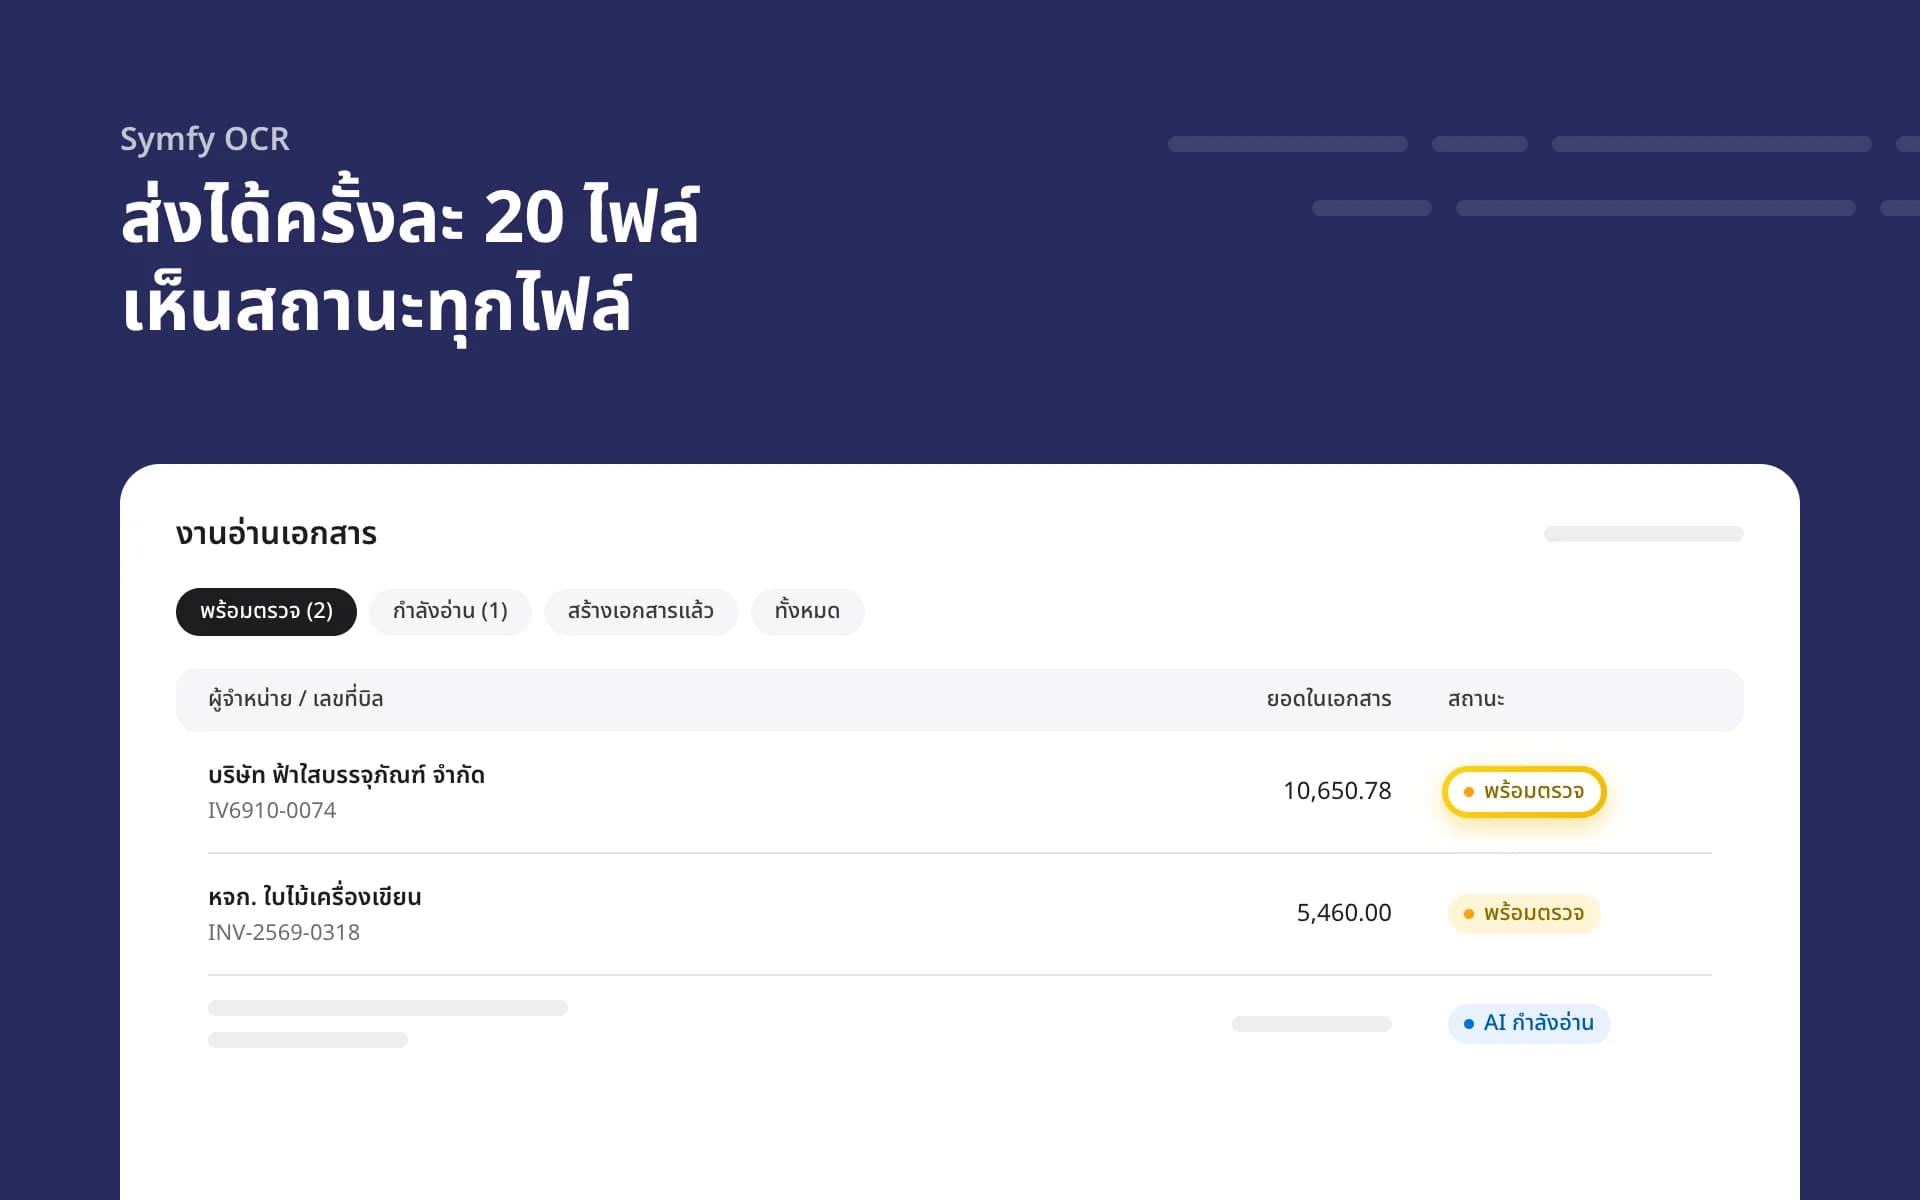The image size is (1920, 1200).
Task: Click the ยอดในเอกสาร column header
Action: click(x=1329, y=699)
